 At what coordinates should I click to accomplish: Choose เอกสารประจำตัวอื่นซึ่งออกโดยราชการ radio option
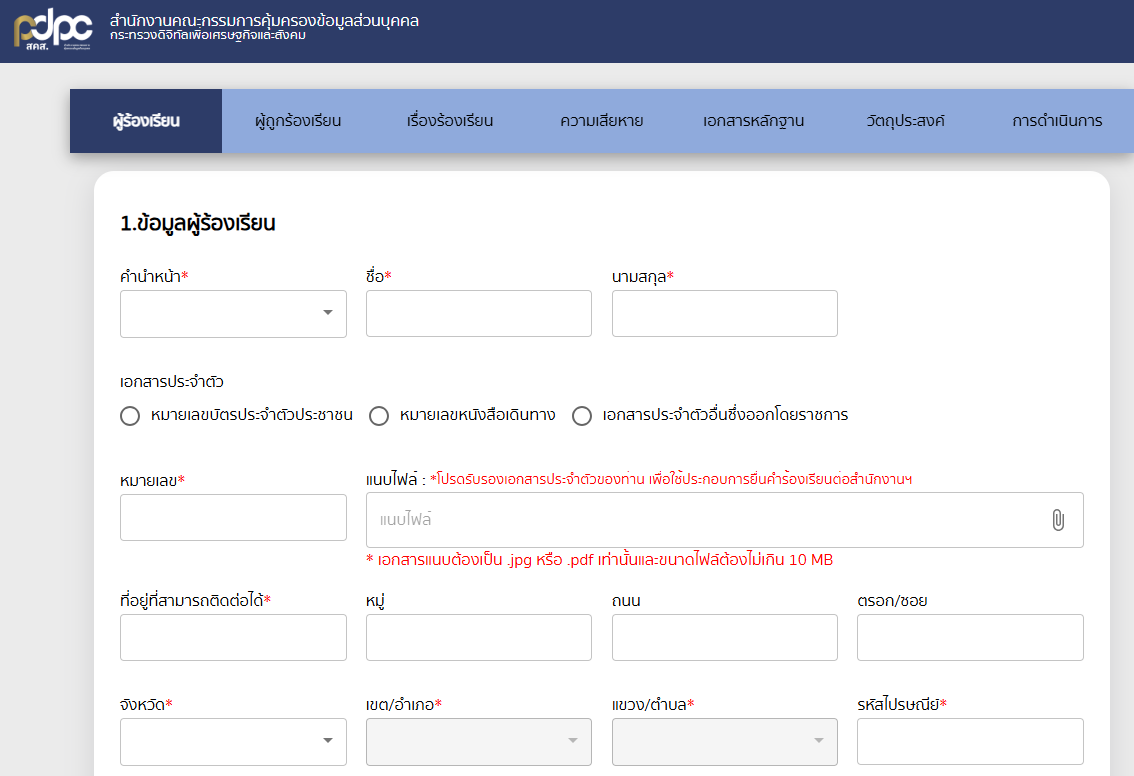coord(582,416)
